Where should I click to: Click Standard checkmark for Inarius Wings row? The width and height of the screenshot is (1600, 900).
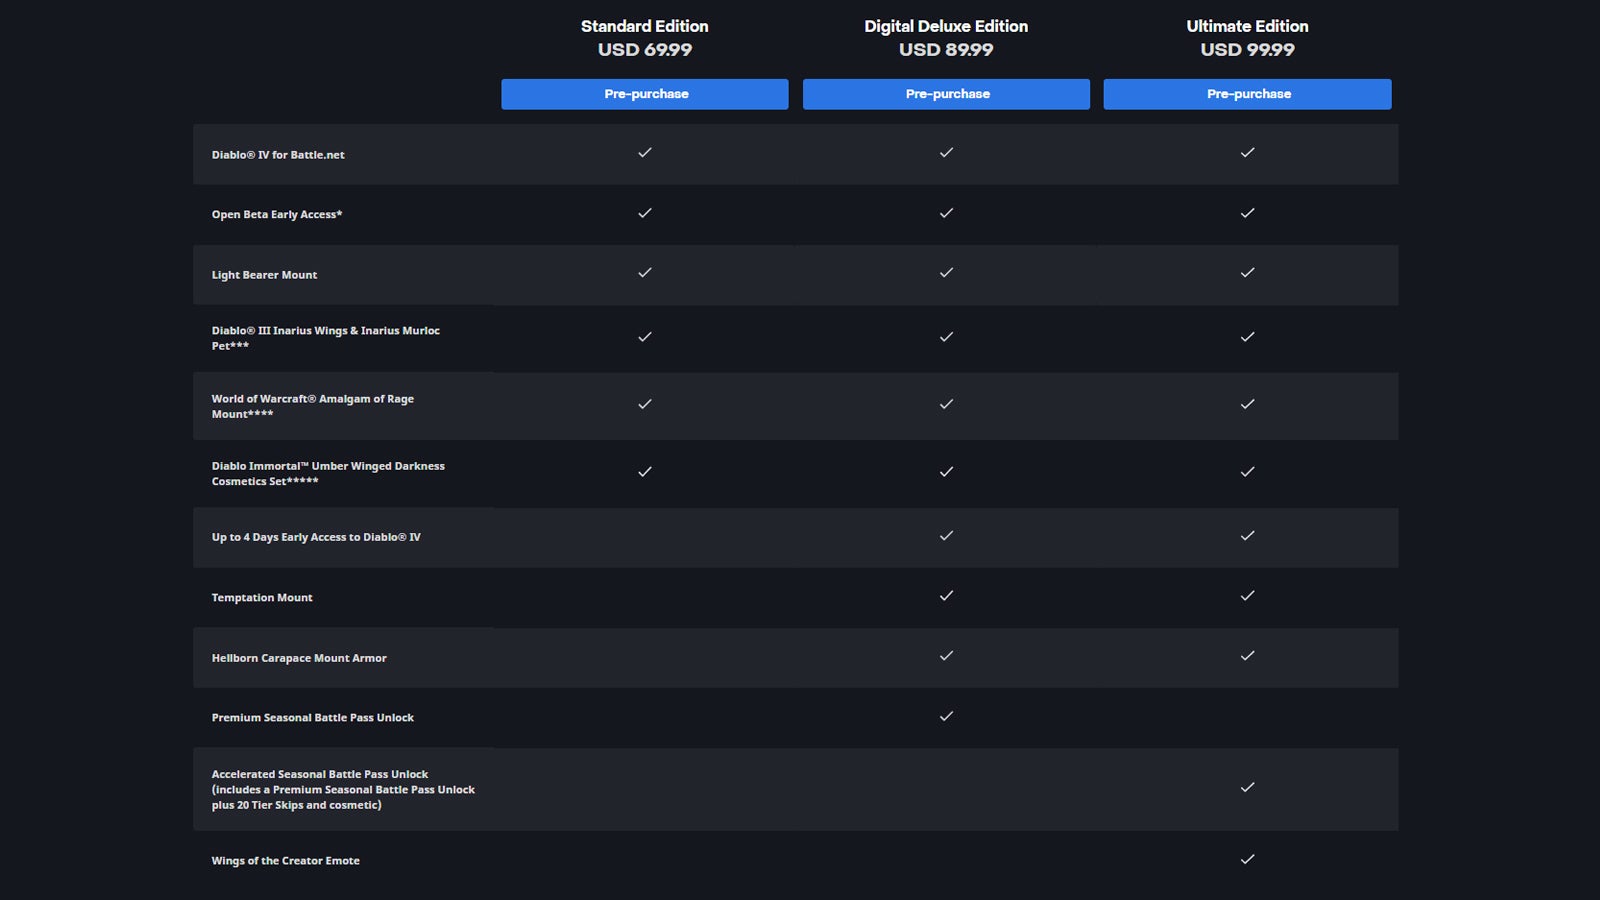[645, 337]
